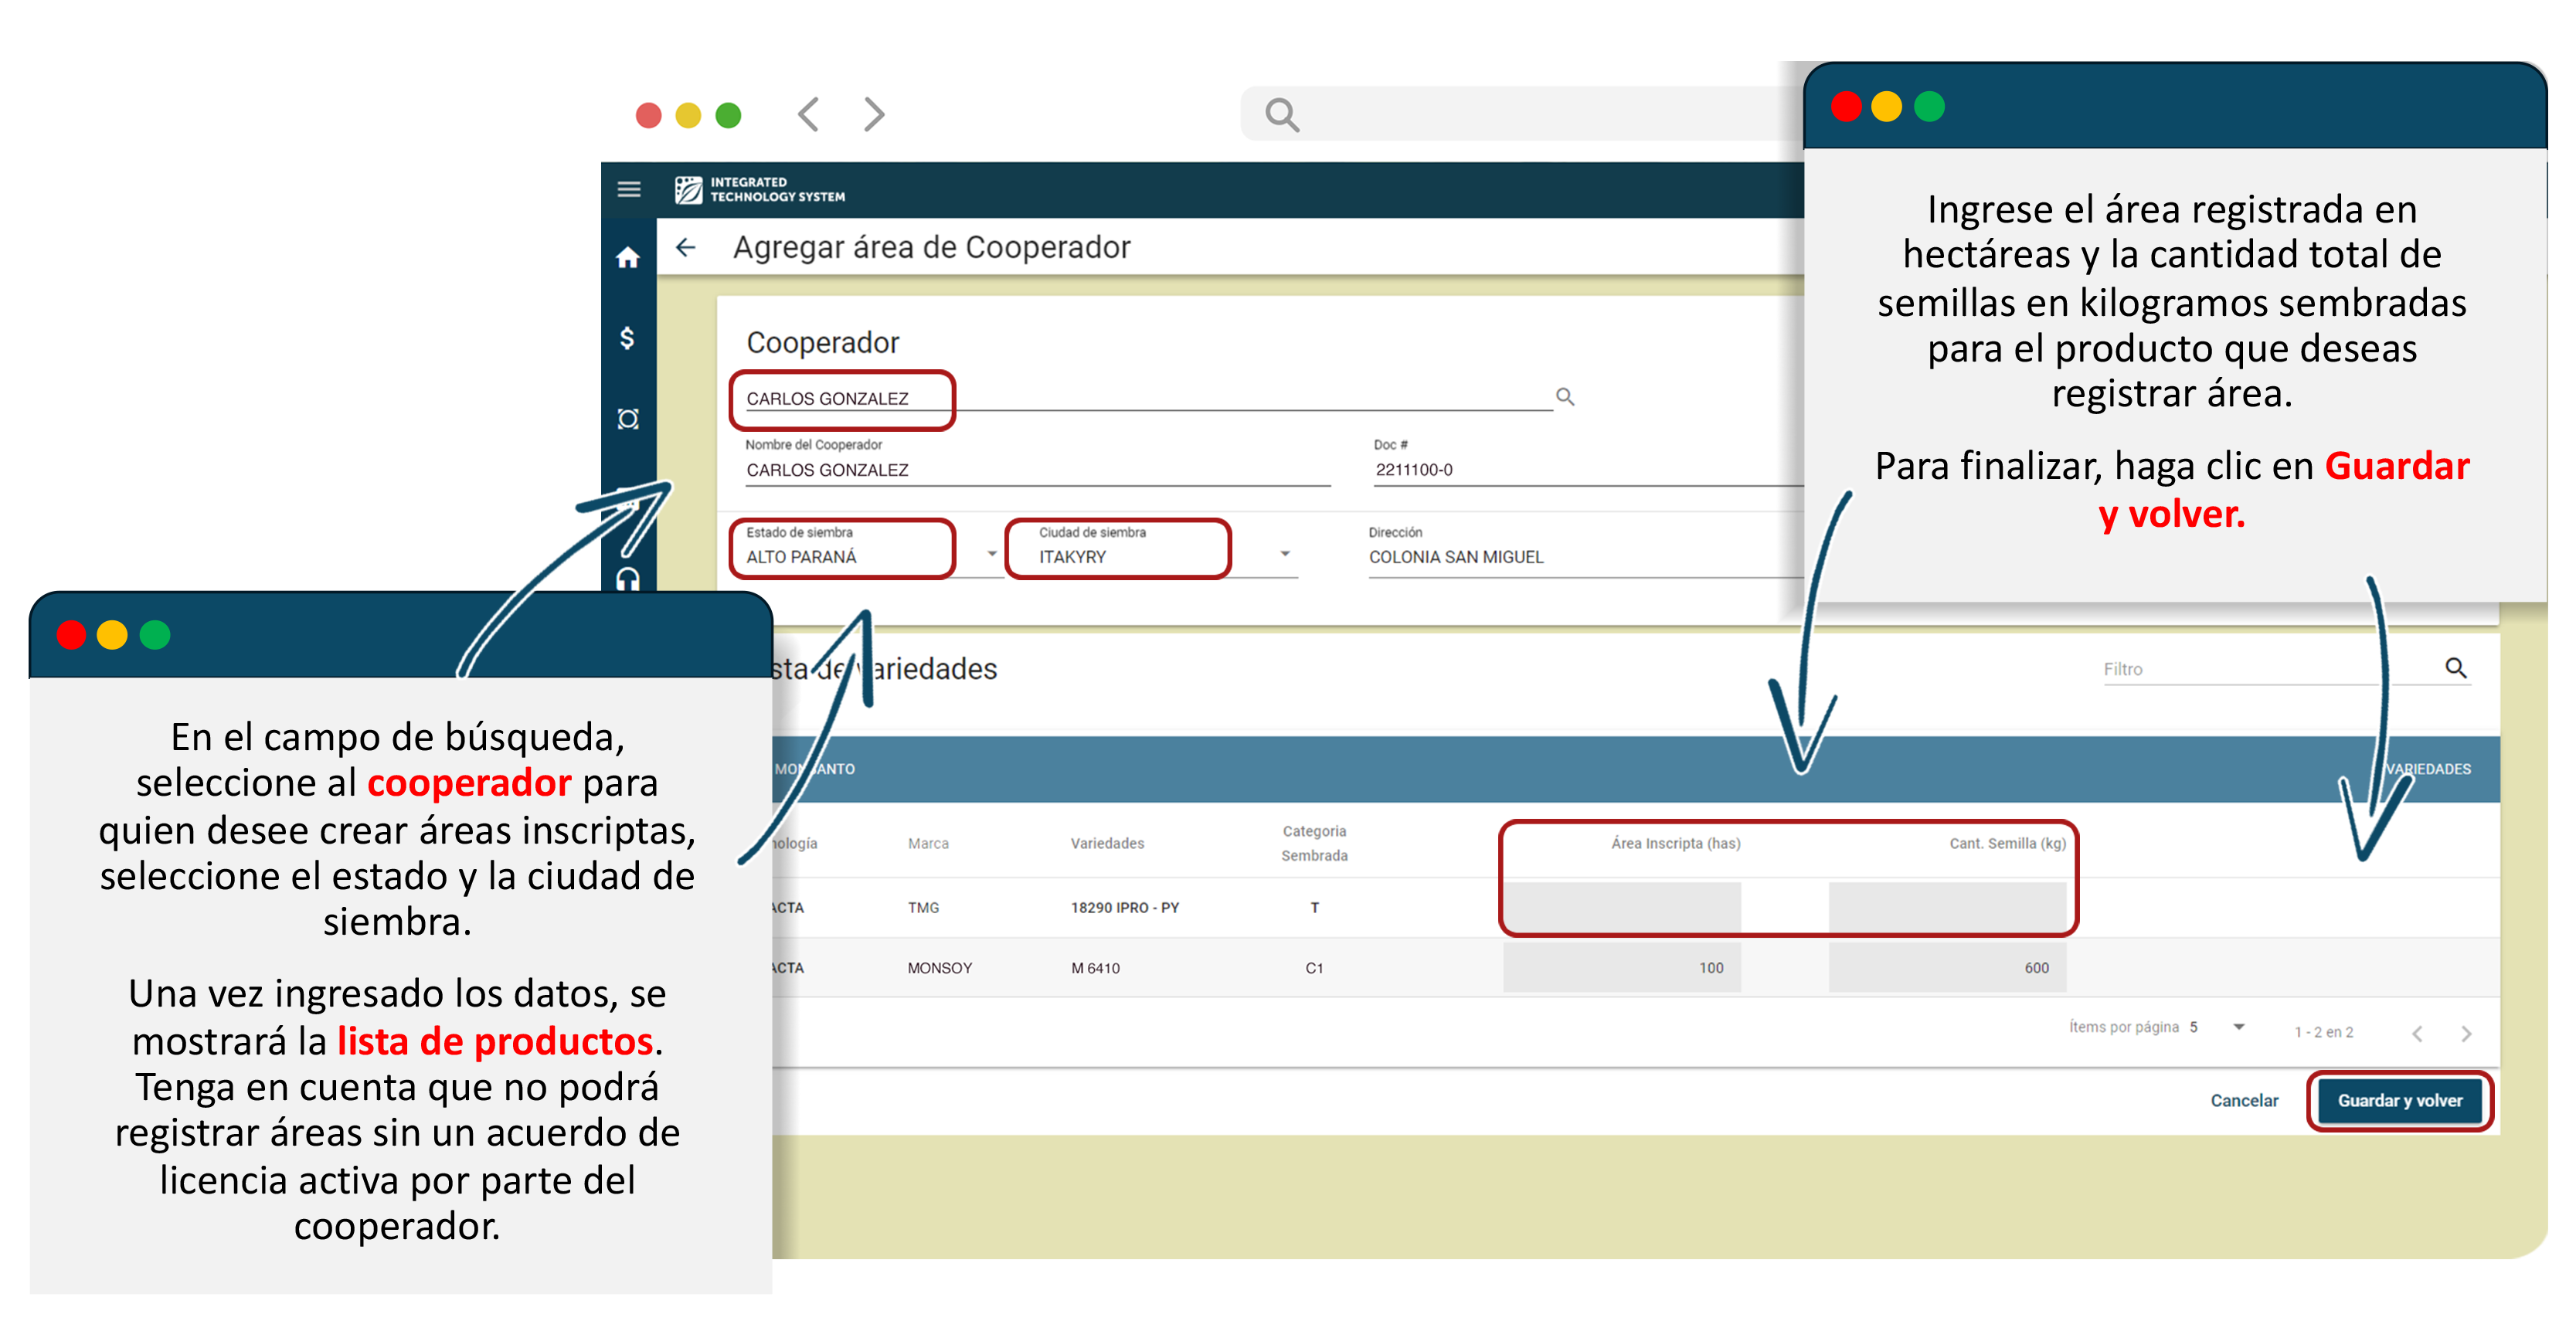Expand the Estado de siembra dropdown
Screen dimensions: 2576x1321
991,553
